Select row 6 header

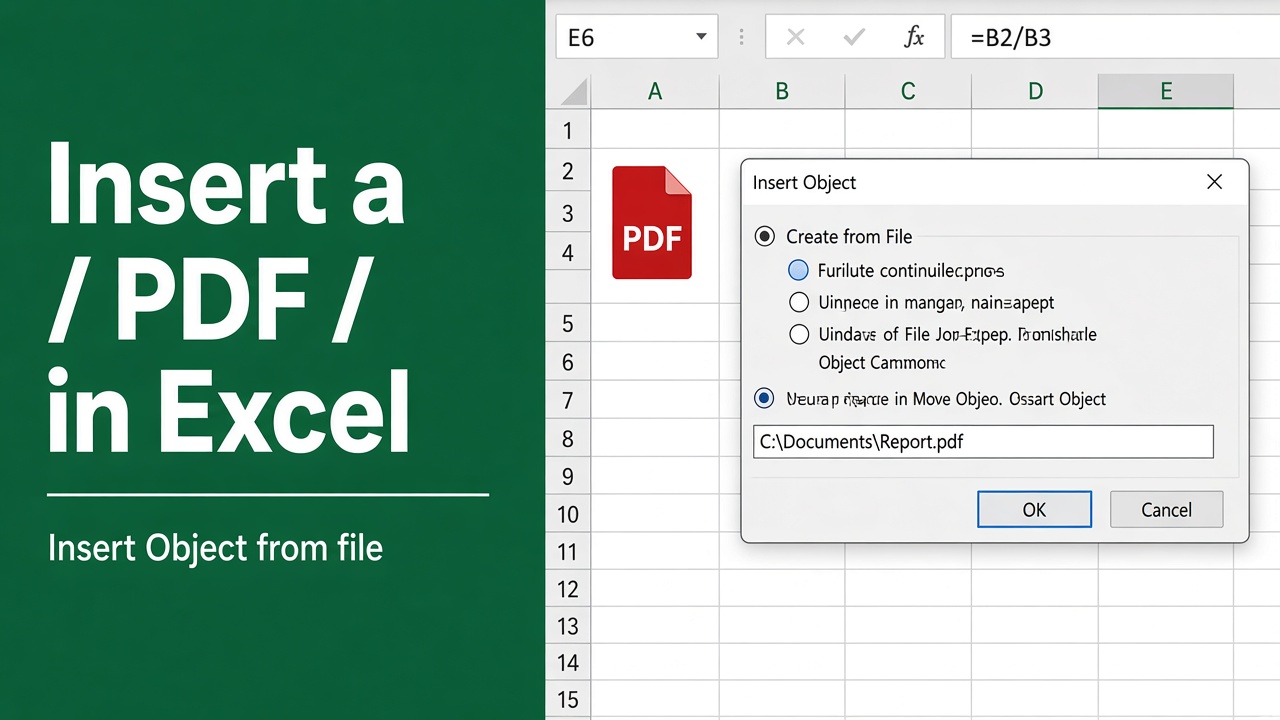[x=568, y=362]
